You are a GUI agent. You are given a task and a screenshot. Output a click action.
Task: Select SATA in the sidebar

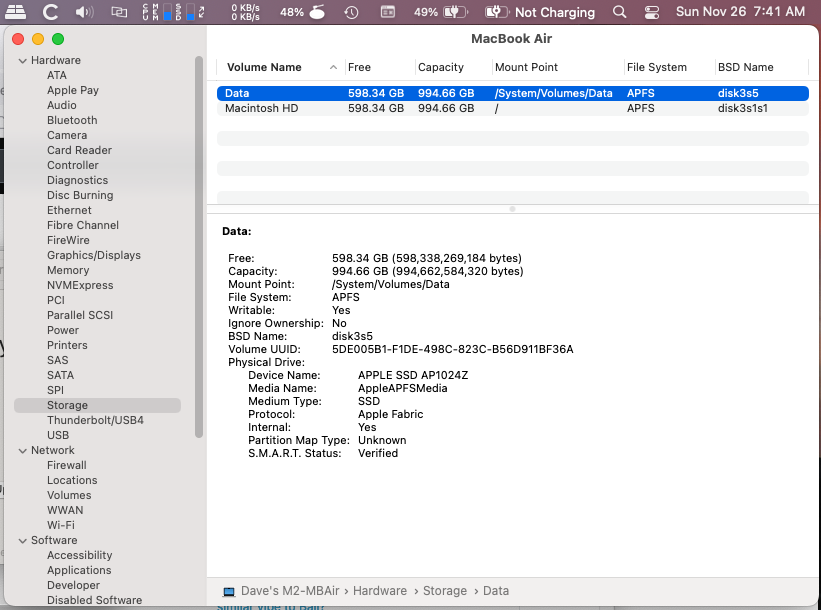point(60,375)
